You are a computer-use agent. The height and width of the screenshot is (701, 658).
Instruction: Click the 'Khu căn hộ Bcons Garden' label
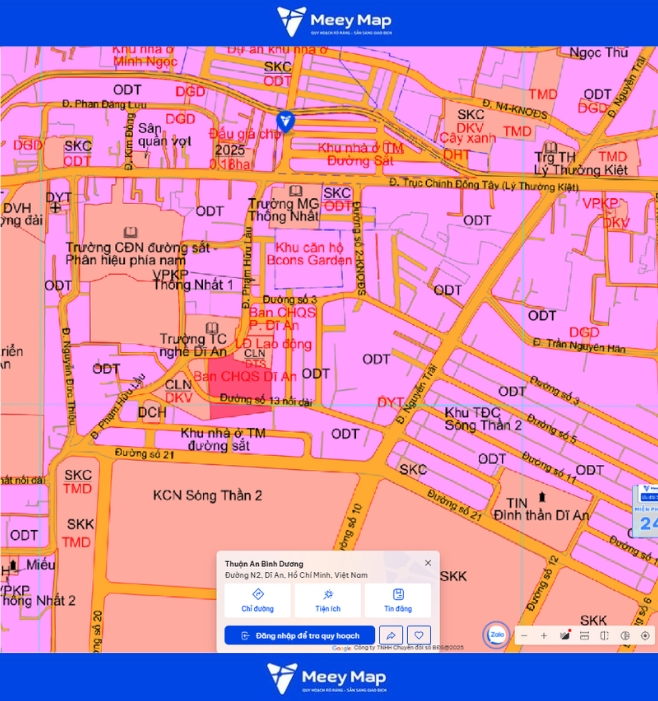pos(309,253)
